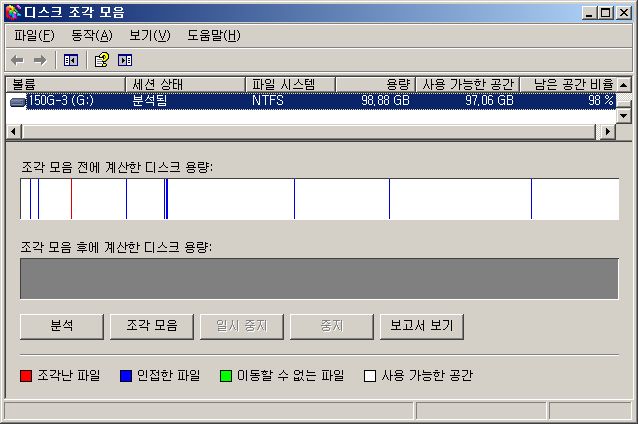The height and width of the screenshot is (424, 638).
Task: Click the 분석됨 status cell
Action: pyautogui.click(x=150, y=101)
